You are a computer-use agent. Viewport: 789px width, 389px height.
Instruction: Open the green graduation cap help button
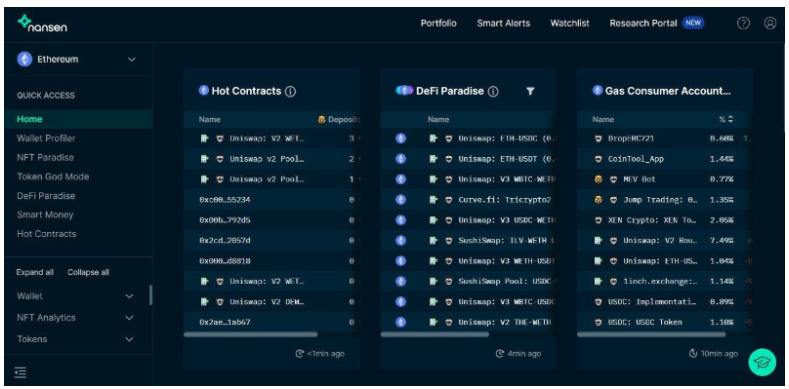[x=762, y=362]
